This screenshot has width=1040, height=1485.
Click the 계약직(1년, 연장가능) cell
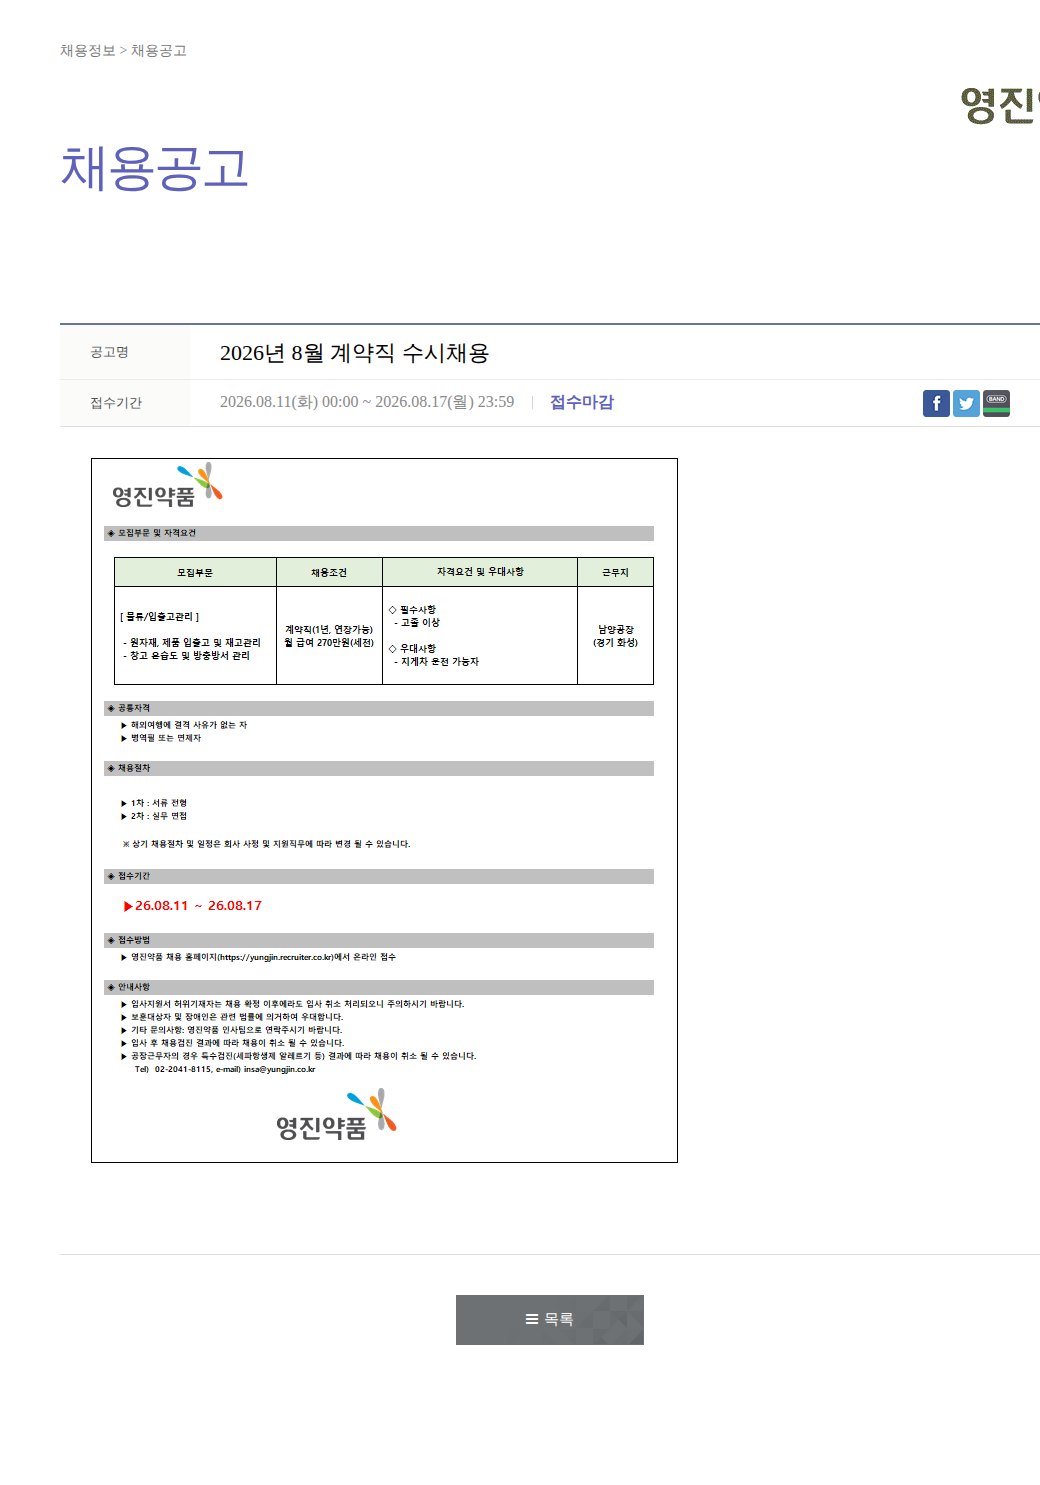tap(329, 636)
